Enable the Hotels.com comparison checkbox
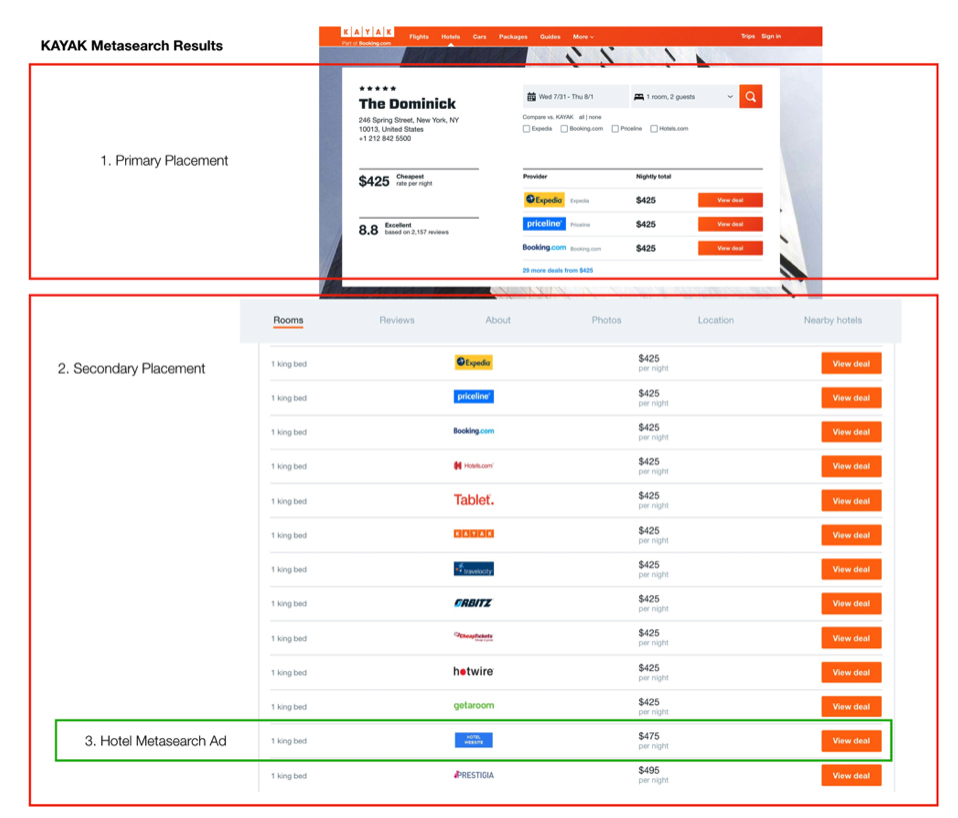 (x=654, y=129)
